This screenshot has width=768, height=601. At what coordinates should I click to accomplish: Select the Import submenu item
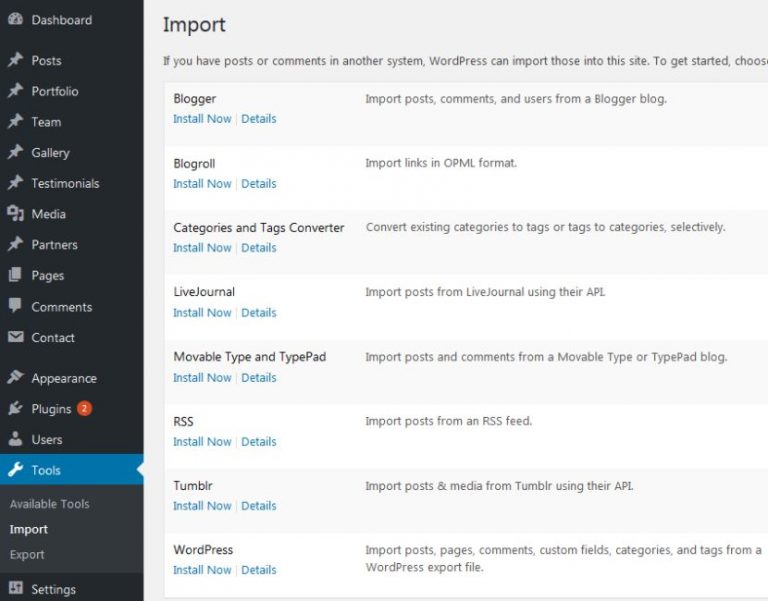pyautogui.click(x=28, y=529)
